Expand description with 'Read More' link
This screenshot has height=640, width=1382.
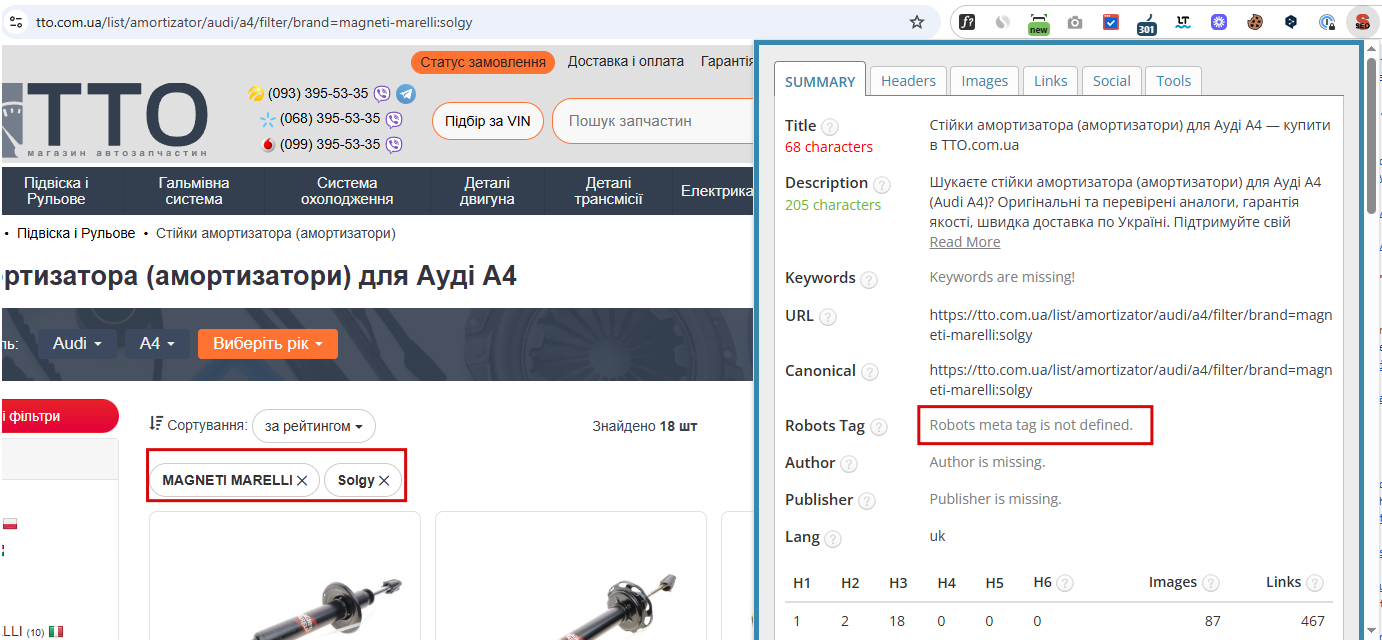point(965,242)
